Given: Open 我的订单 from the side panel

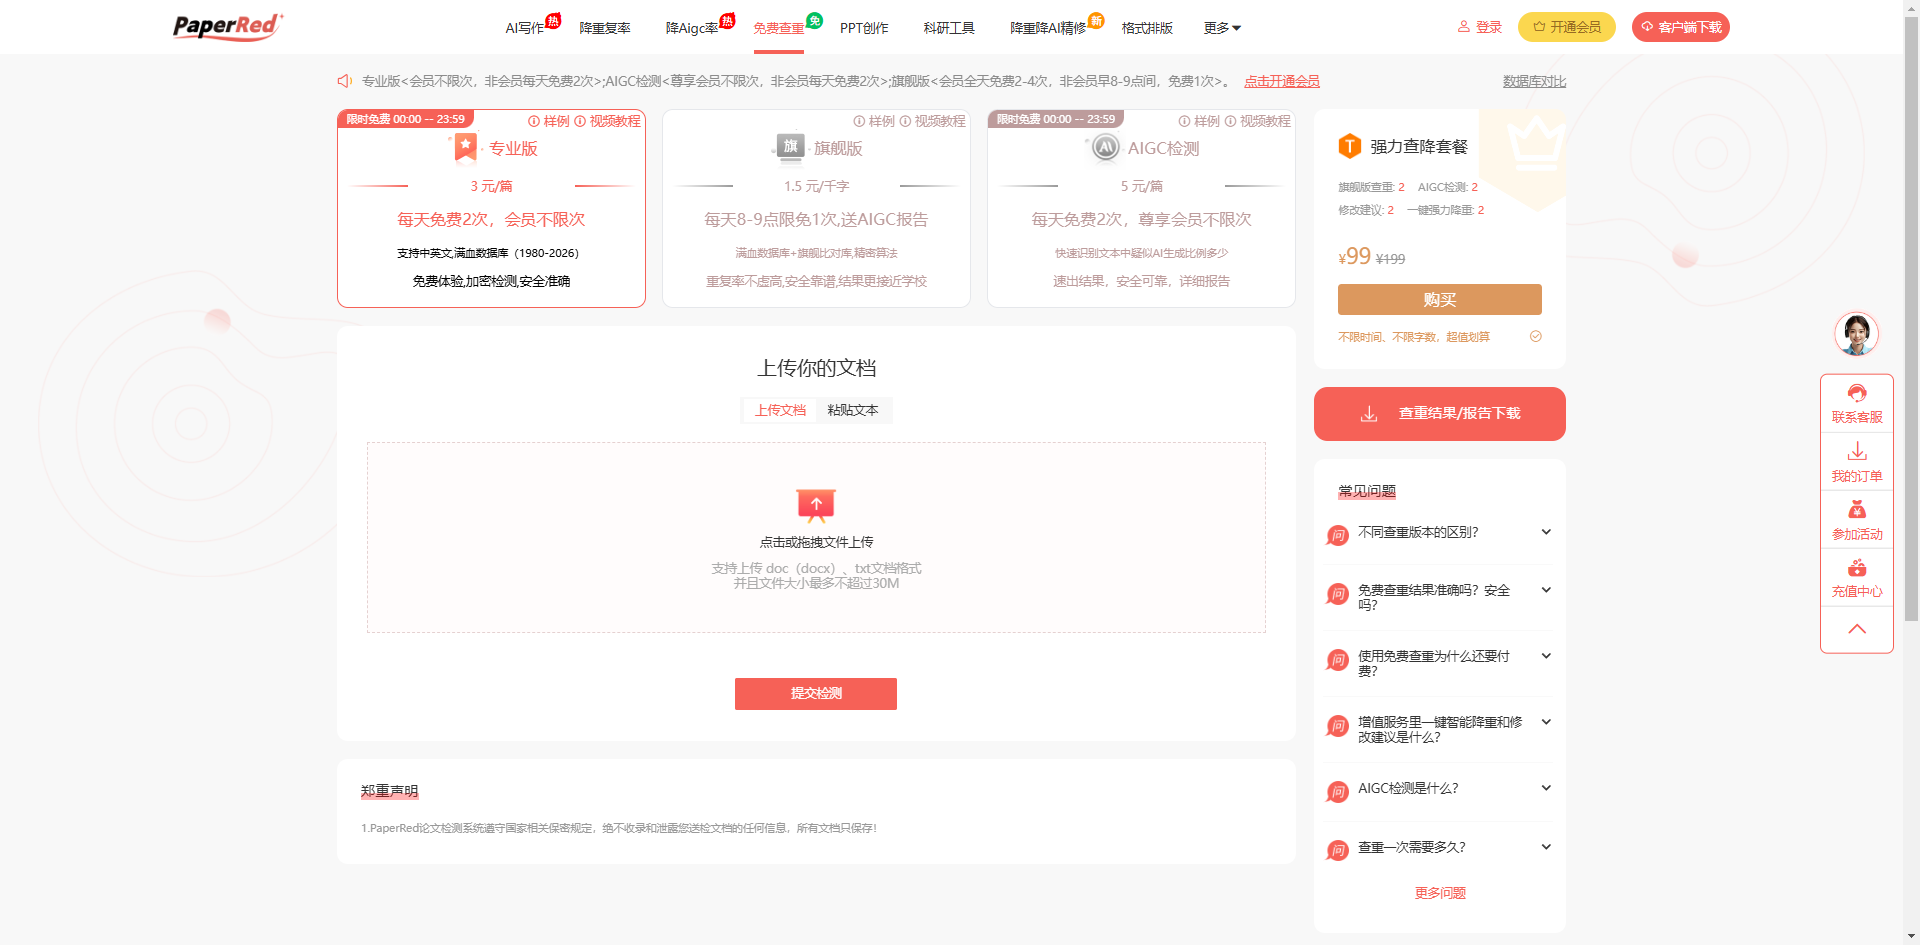Looking at the screenshot, I should point(1857,462).
